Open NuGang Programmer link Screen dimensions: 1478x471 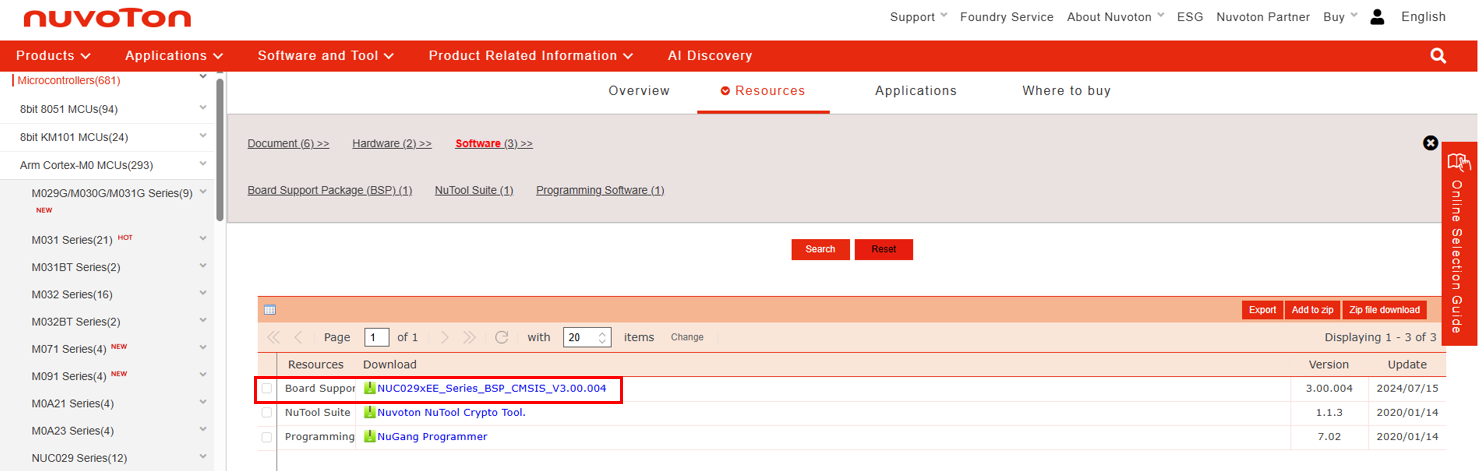[432, 437]
